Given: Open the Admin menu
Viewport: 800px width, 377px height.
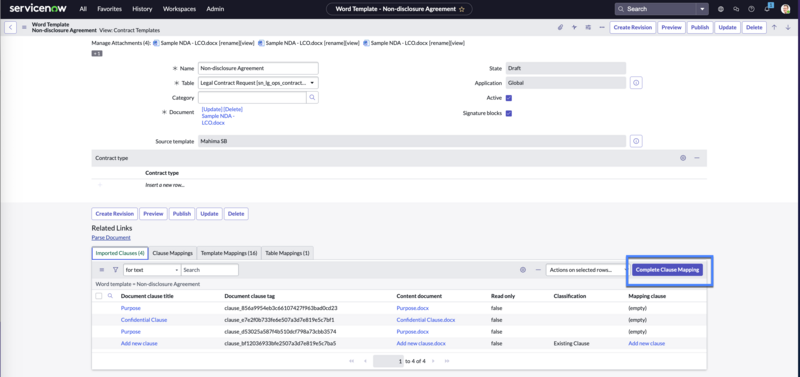Looking at the screenshot, I should [215, 9].
